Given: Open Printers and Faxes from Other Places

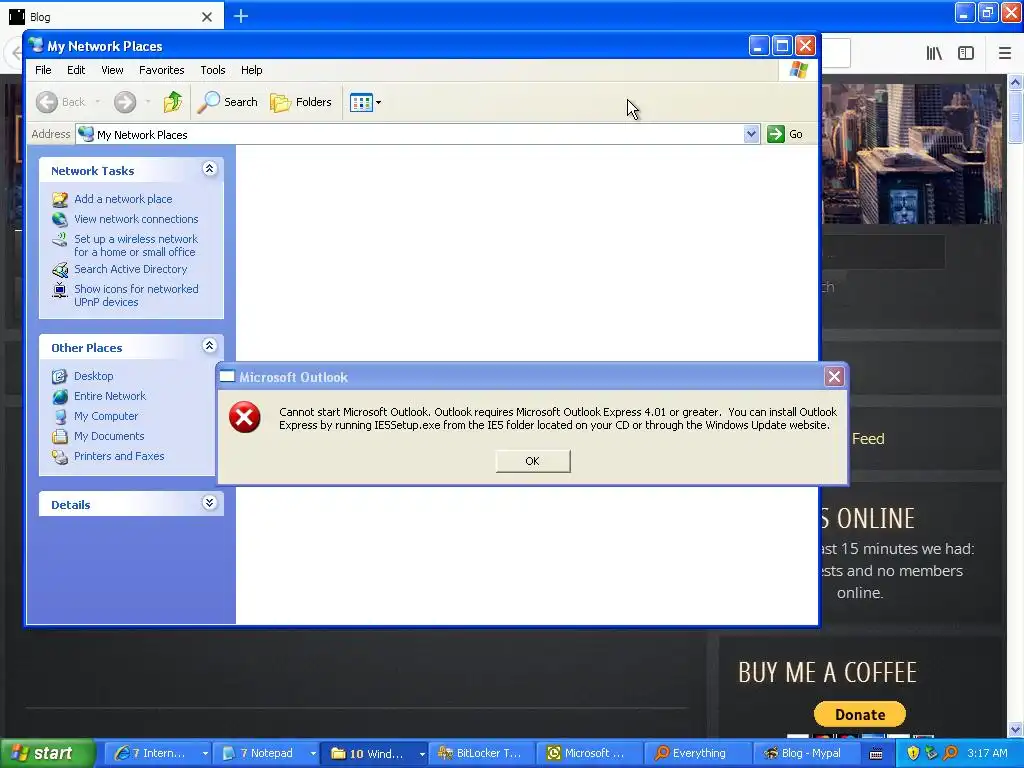Looking at the screenshot, I should pyautogui.click(x=119, y=456).
